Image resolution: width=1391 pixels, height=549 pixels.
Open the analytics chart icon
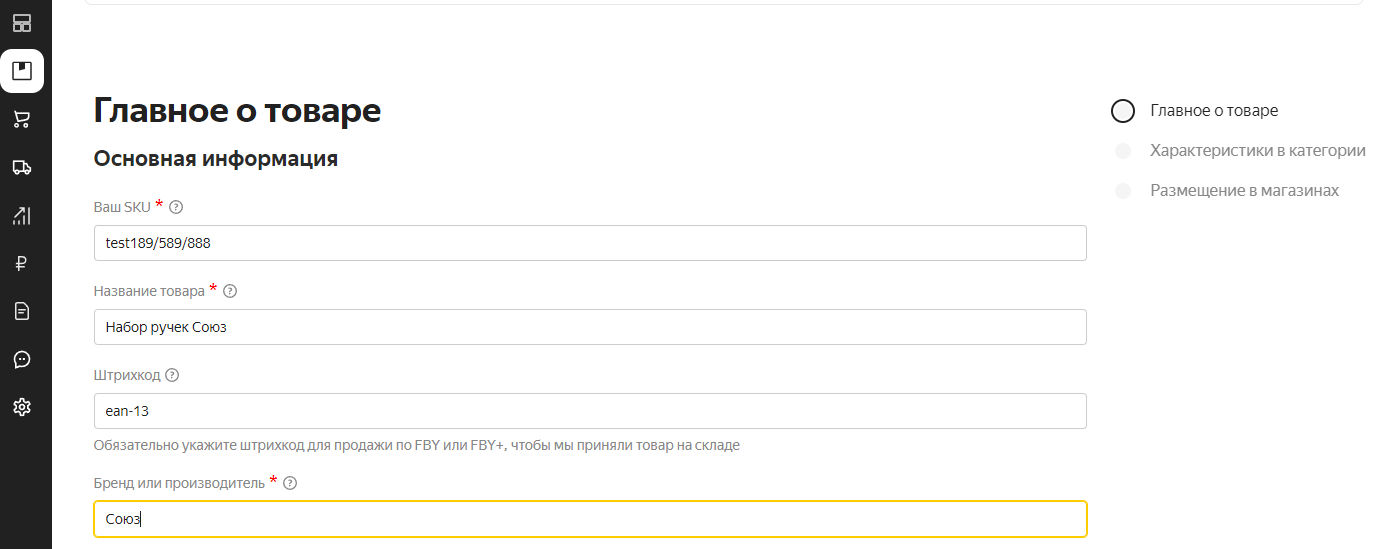[22, 215]
